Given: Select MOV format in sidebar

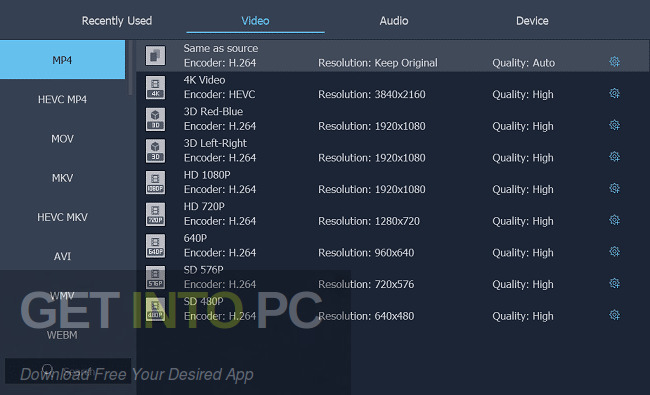Looking at the screenshot, I should click(x=62, y=139).
